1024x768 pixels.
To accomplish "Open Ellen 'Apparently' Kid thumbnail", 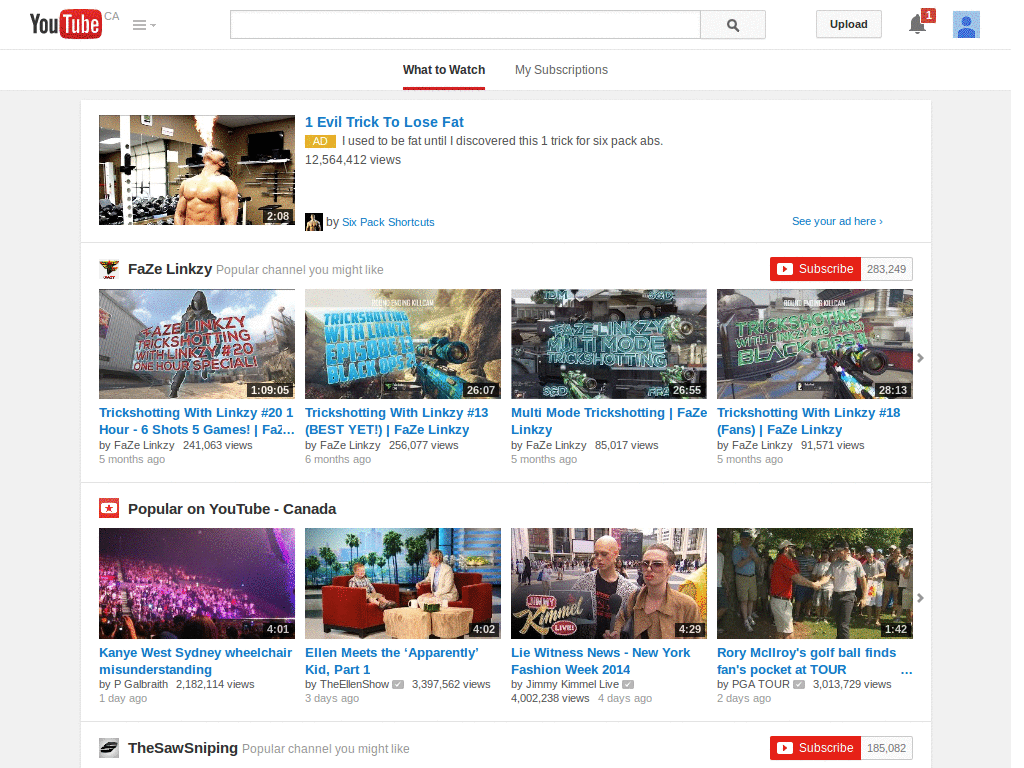I will tap(403, 583).
